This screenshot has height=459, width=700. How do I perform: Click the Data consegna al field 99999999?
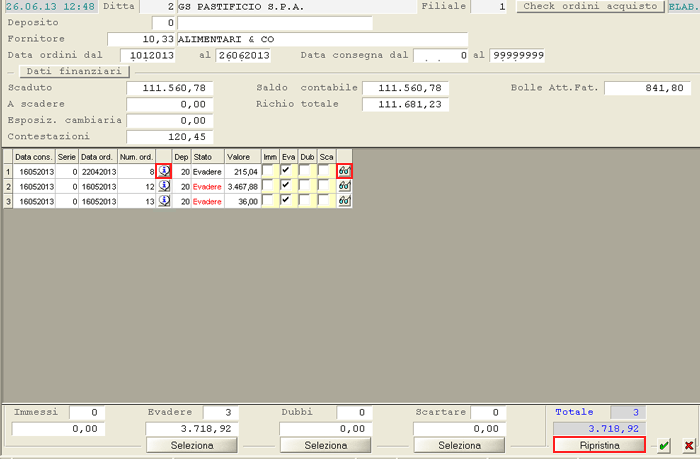pyautogui.click(x=517, y=55)
